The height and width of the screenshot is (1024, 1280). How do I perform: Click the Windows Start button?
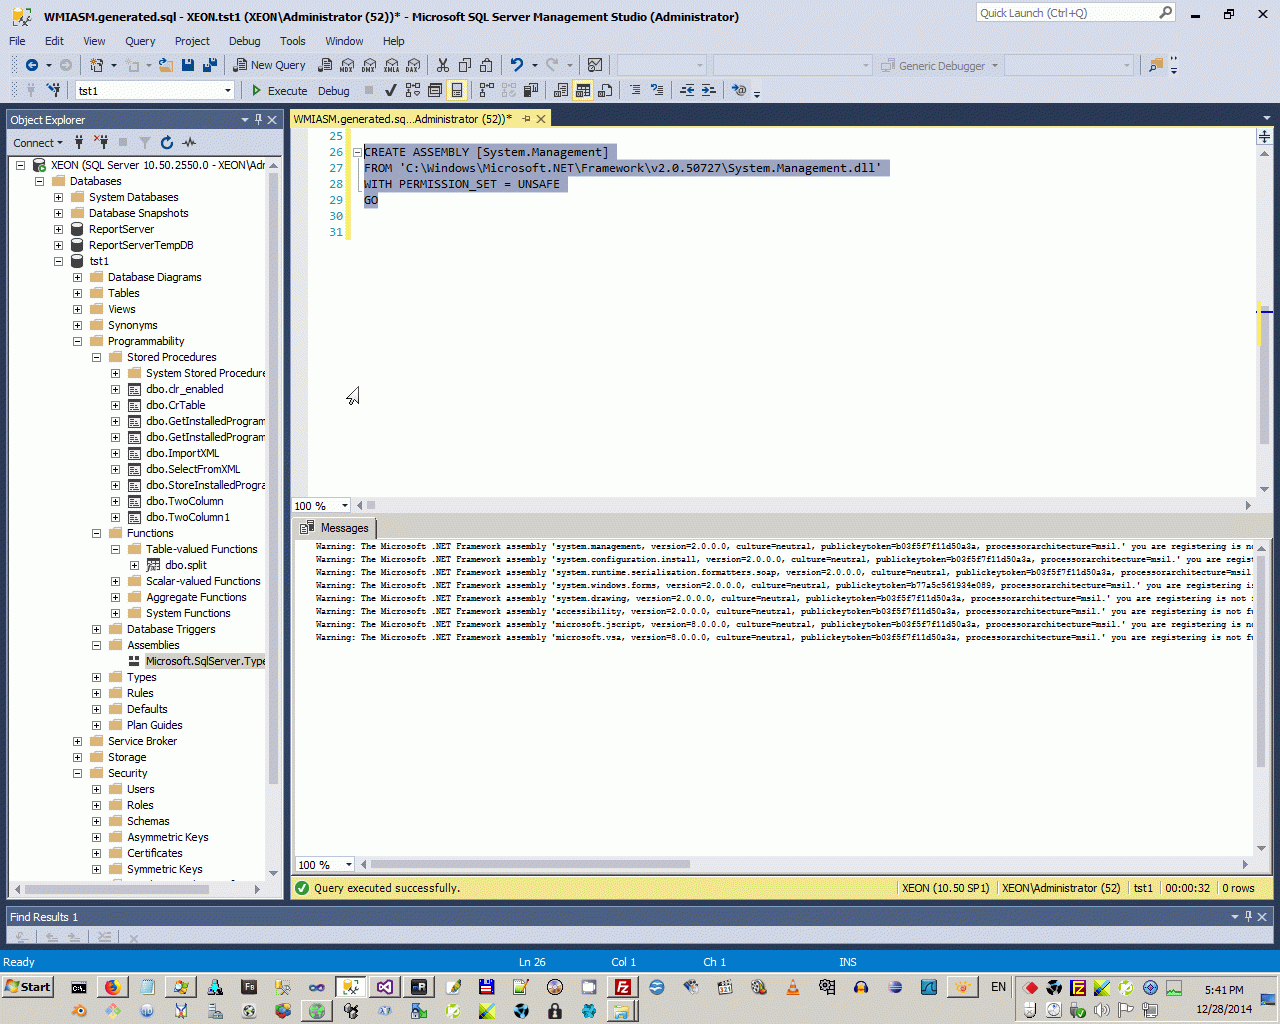(28, 987)
